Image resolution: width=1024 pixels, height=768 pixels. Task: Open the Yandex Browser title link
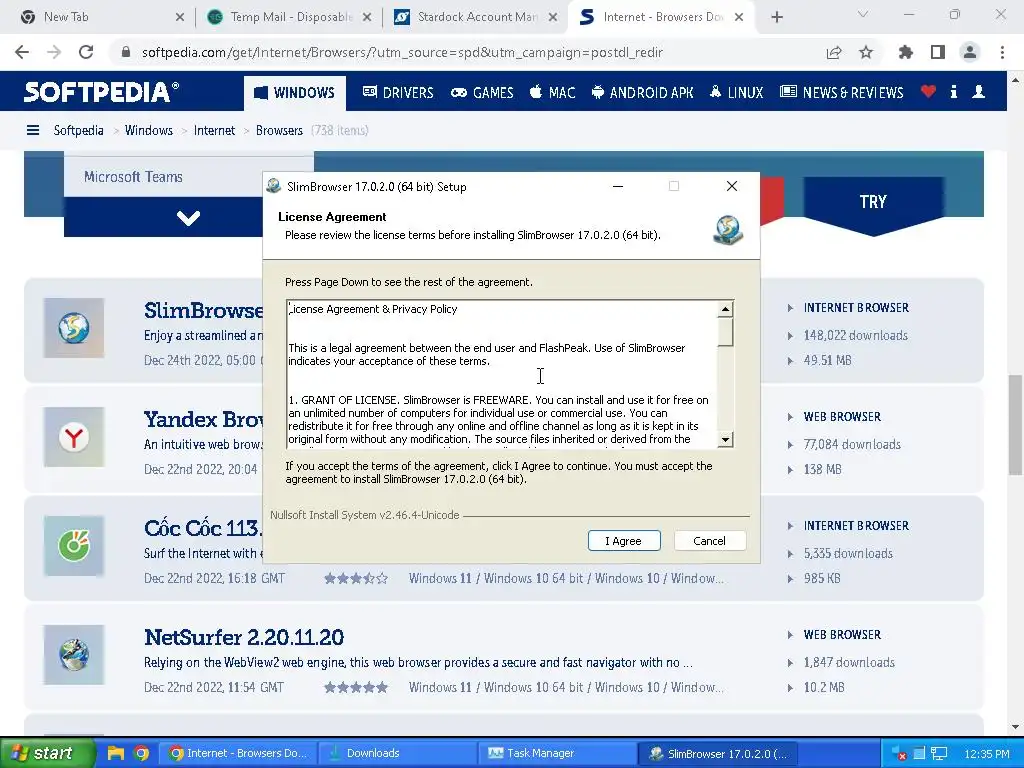(204, 419)
